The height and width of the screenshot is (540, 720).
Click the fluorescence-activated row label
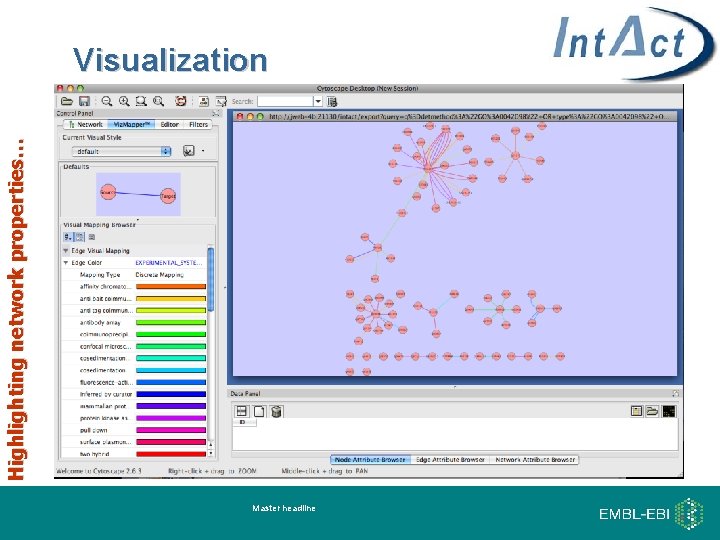[106, 382]
